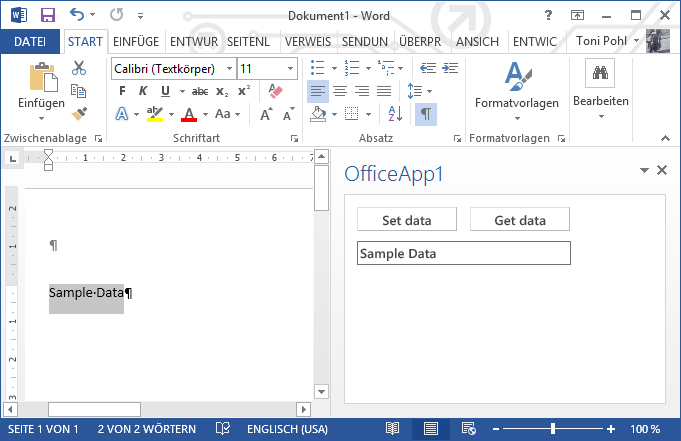Save the document with the floppy disk icon
This screenshot has height=441, width=681.
47,16
